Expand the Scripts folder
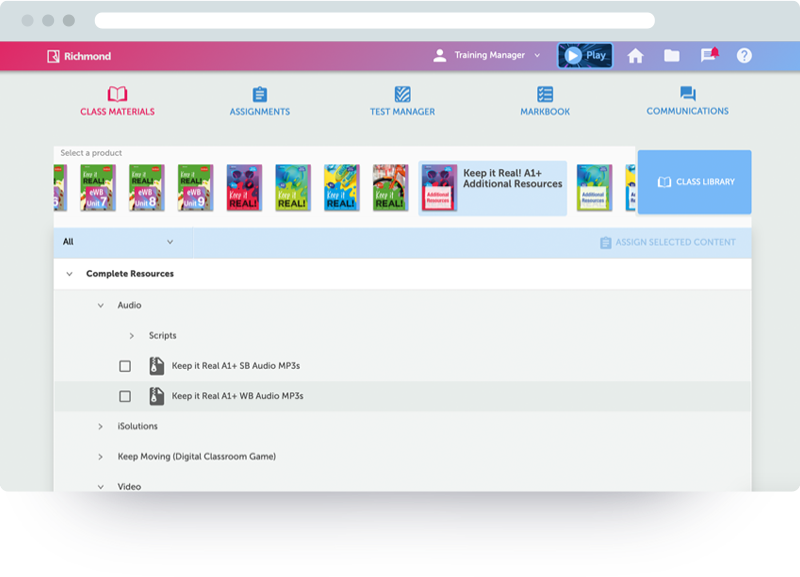Screen dimensions: 800x577 click(x=132, y=336)
